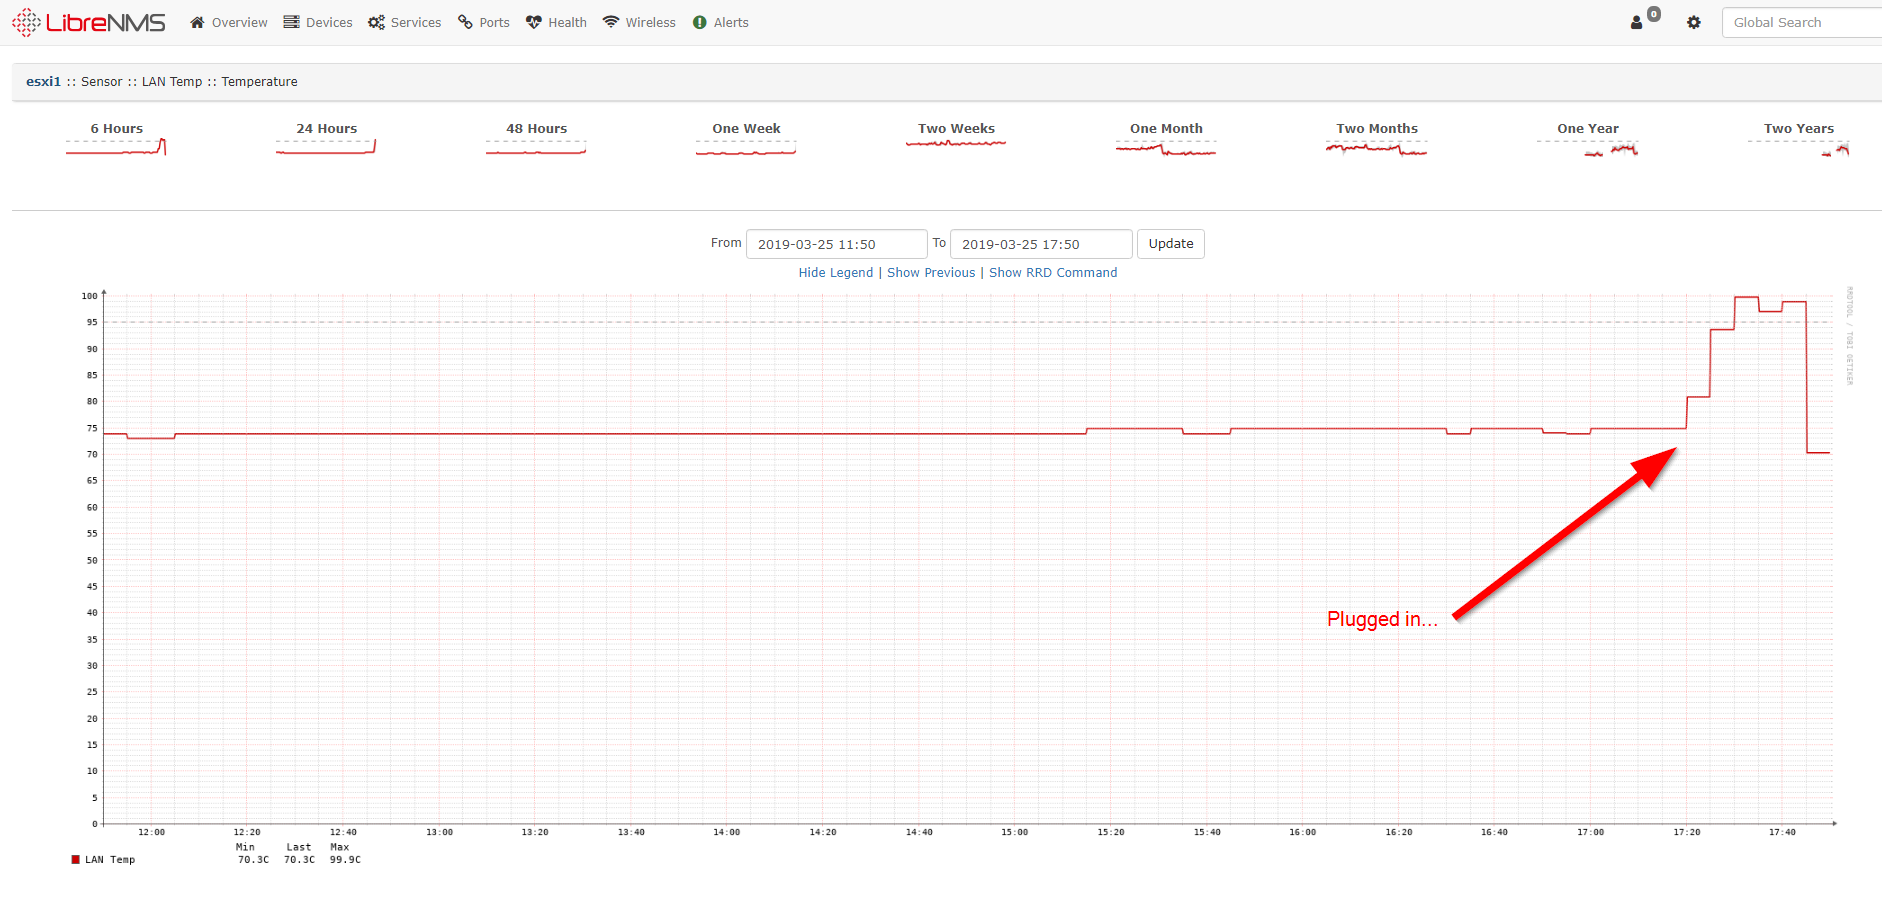The height and width of the screenshot is (899, 1882).
Task: Select the One Year graph period
Action: pos(1588,128)
